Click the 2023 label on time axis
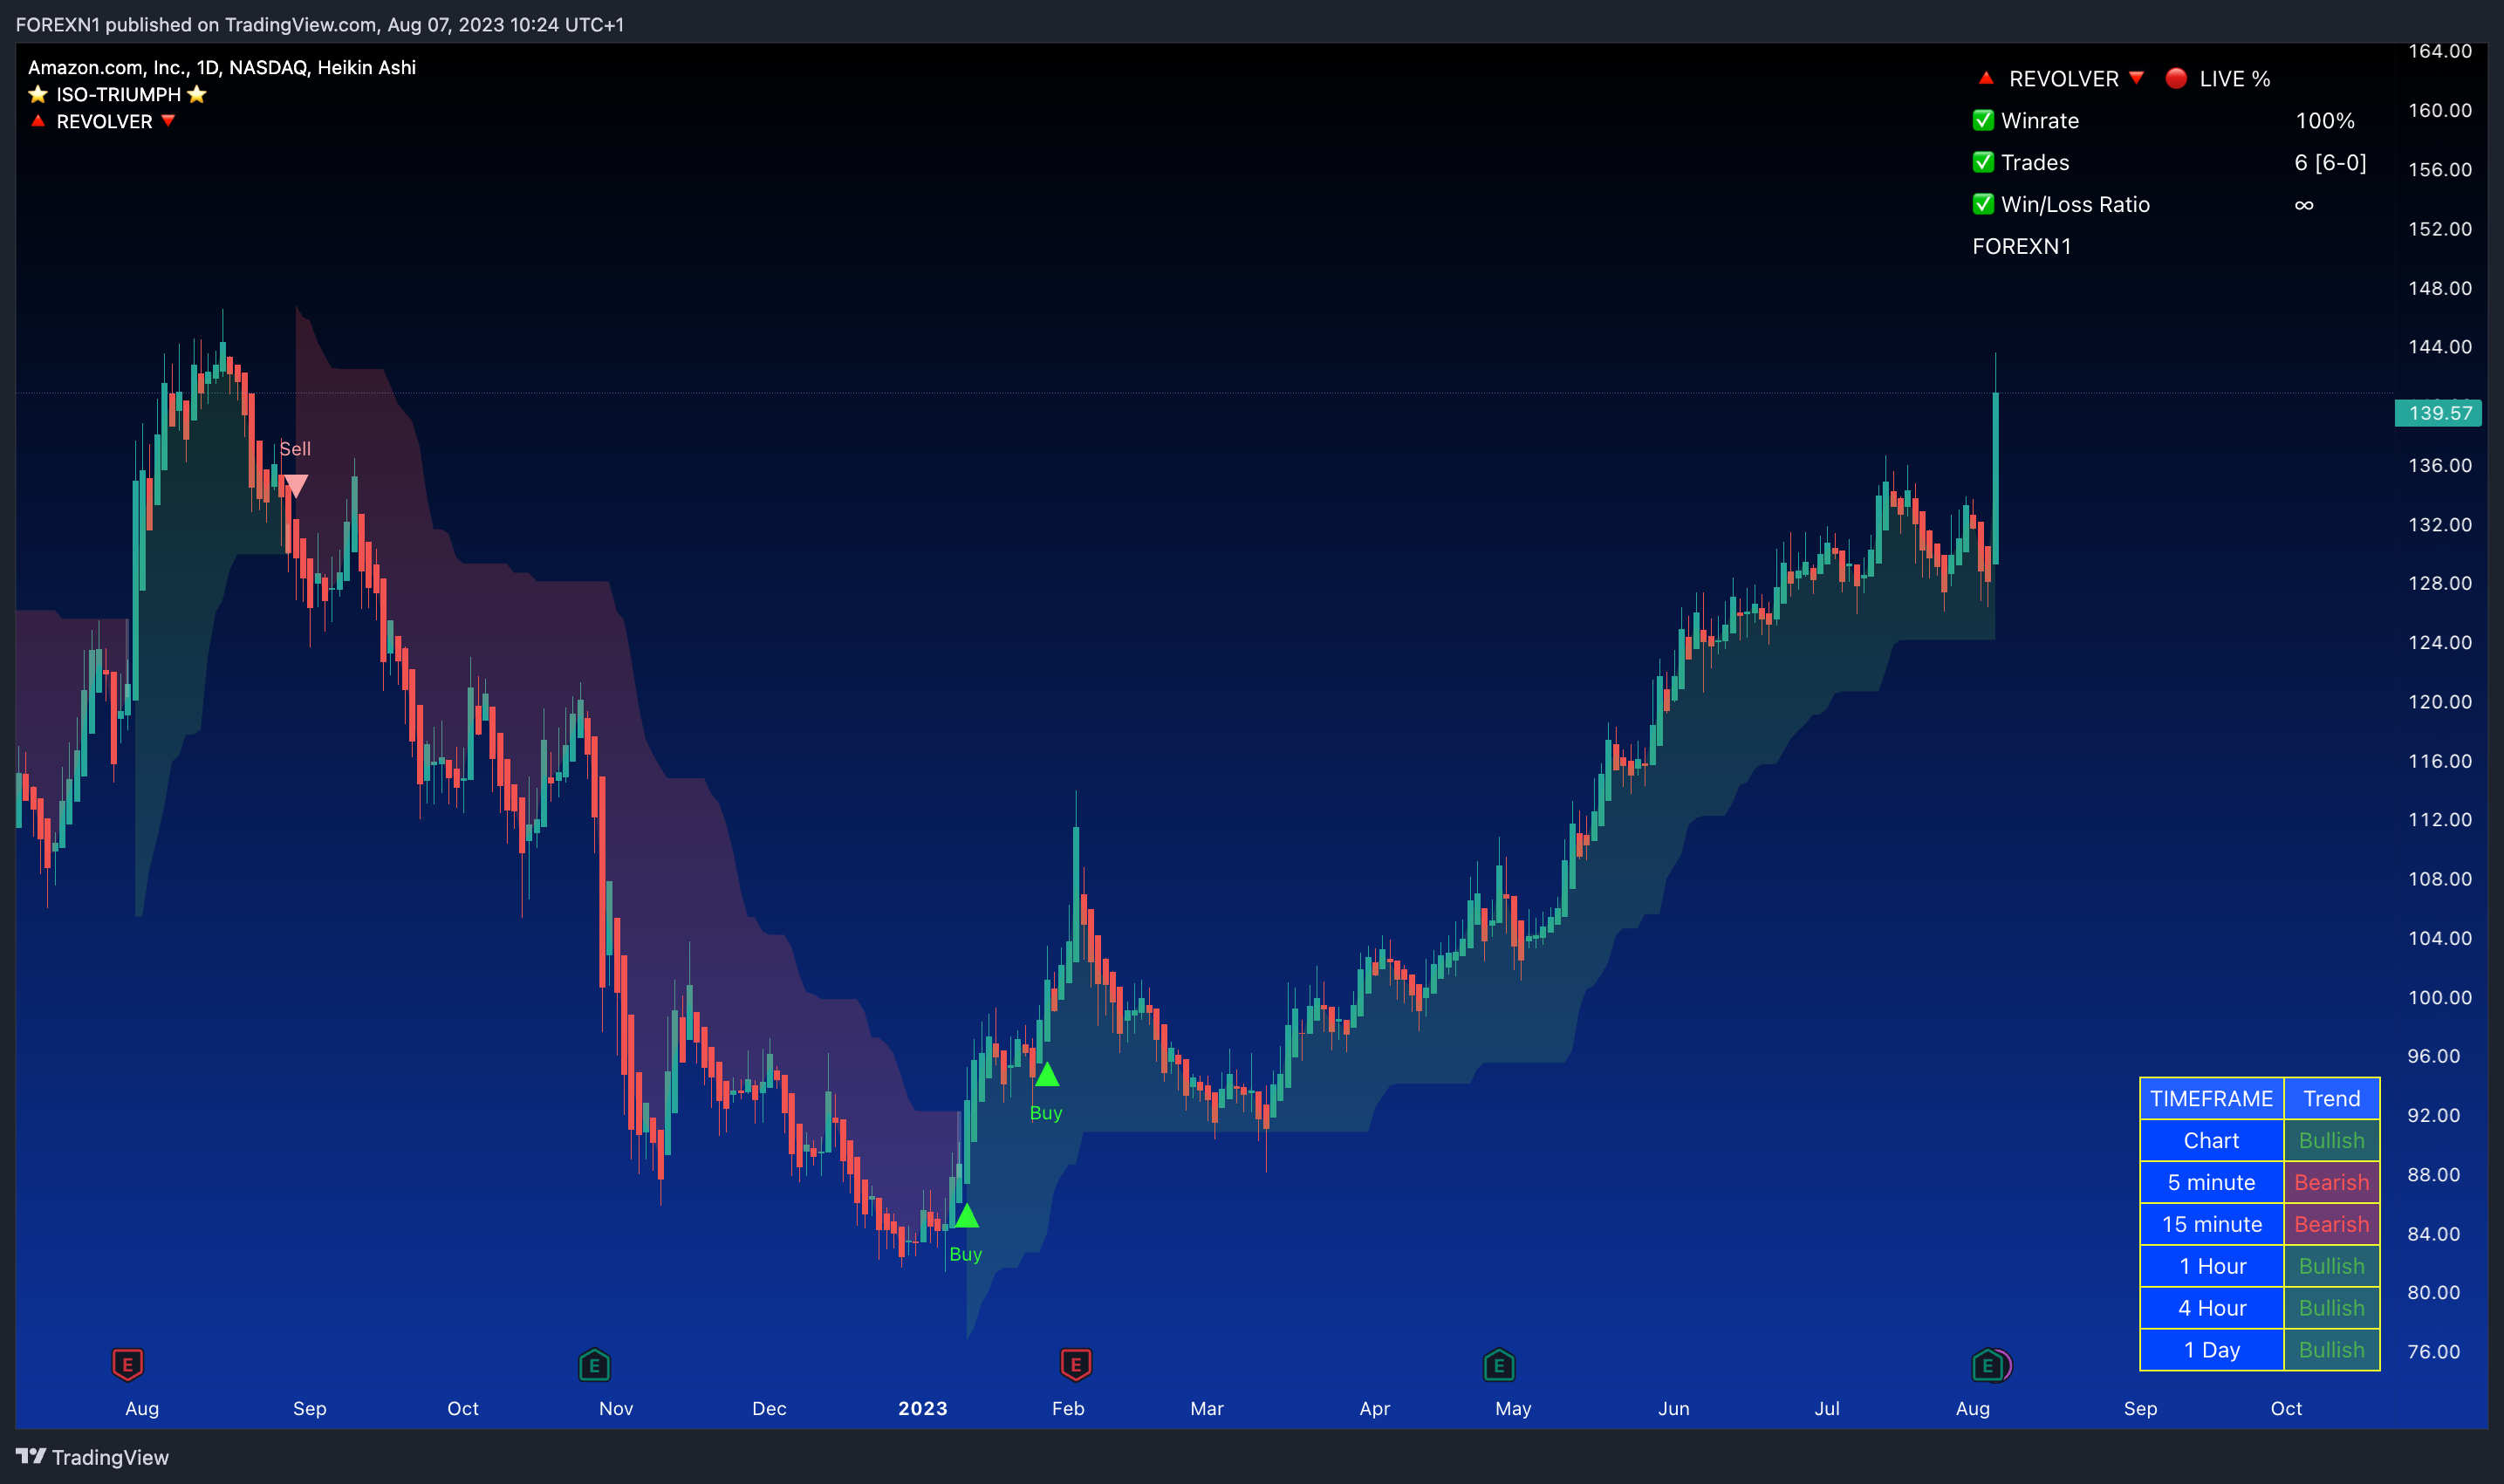 tap(922, 1408)
